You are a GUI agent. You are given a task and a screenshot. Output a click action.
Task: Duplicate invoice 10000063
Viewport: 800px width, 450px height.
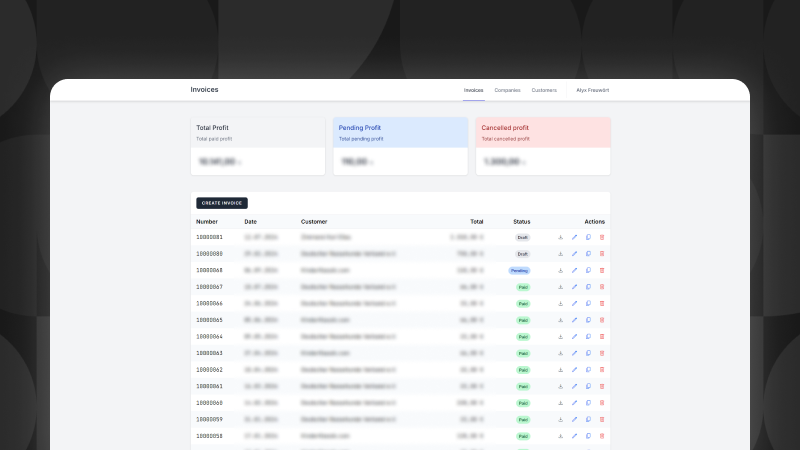588,353
